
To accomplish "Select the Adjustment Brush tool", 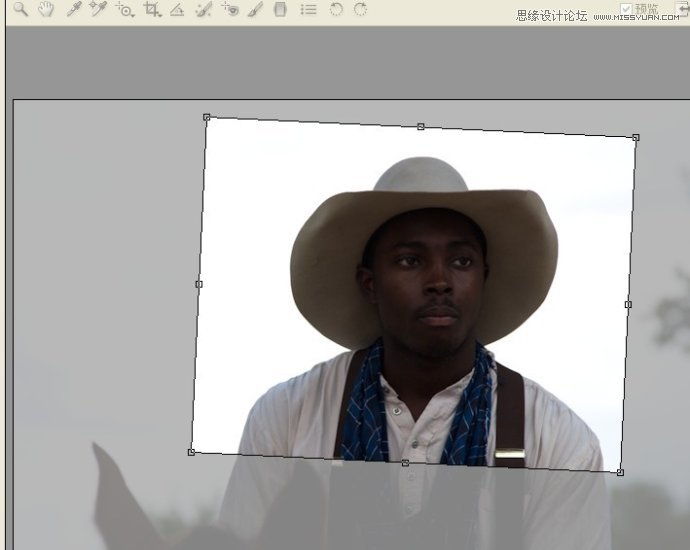I will click(255, 10).
